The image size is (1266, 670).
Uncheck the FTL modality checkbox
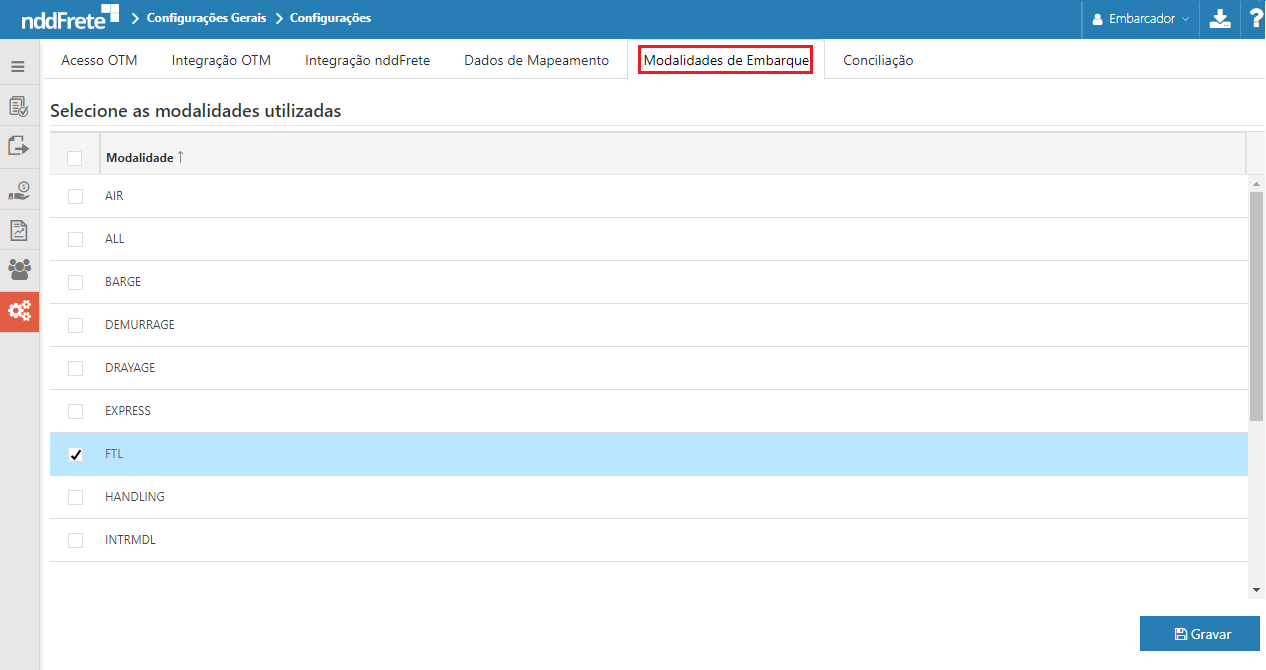[75, 455]
